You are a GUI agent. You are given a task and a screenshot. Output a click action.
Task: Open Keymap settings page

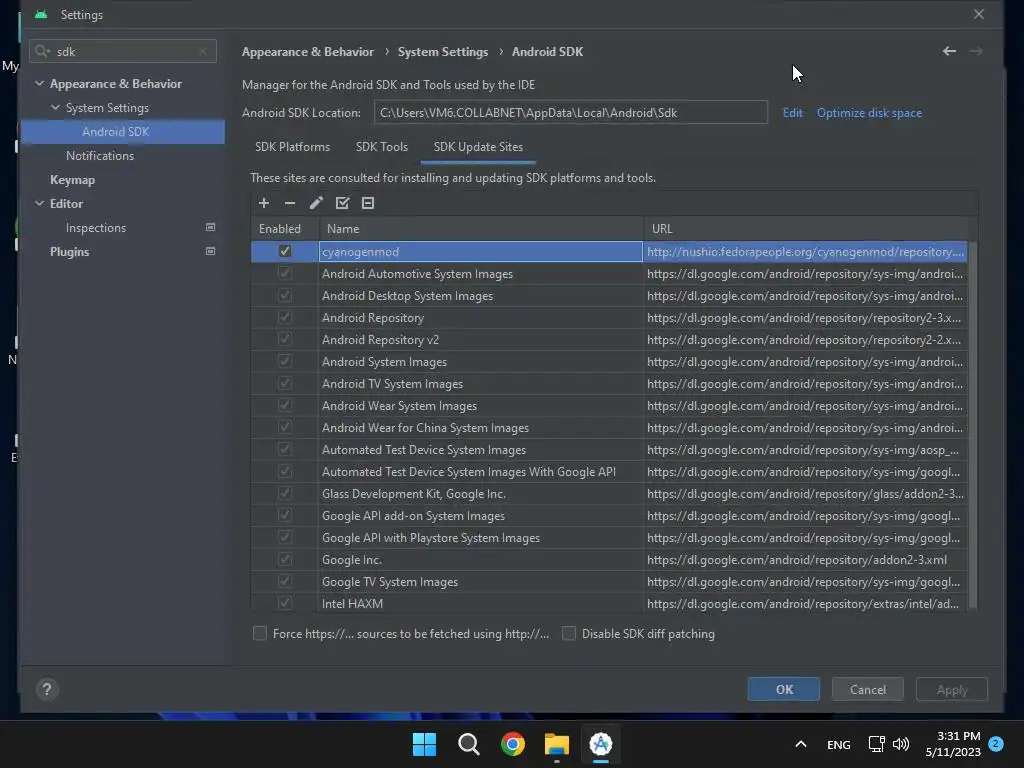tap(72, 180)
